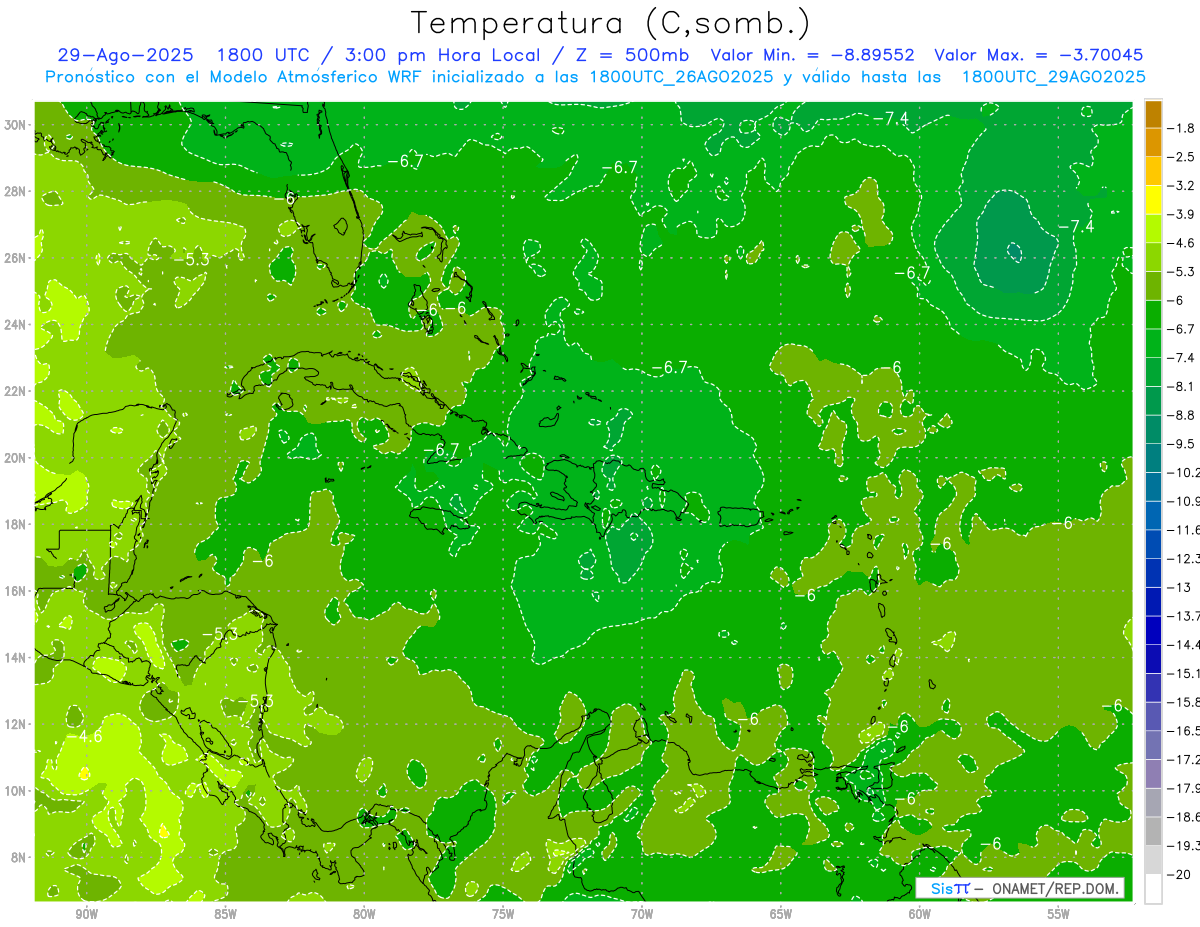
Task: Click '3:00 pm Hora Local' text
Action: 441,55
